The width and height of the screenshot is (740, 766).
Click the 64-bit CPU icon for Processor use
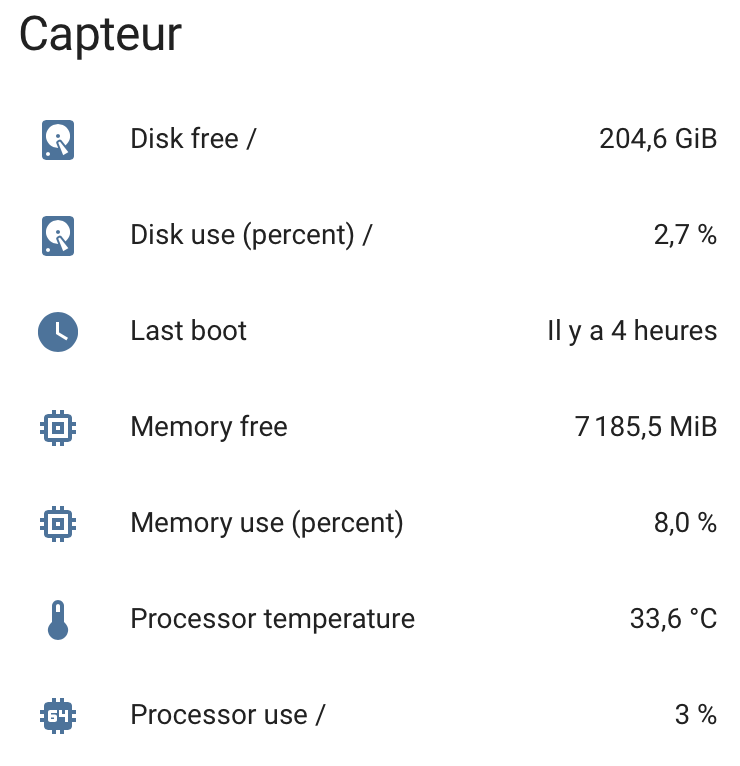tap(58, 715)
